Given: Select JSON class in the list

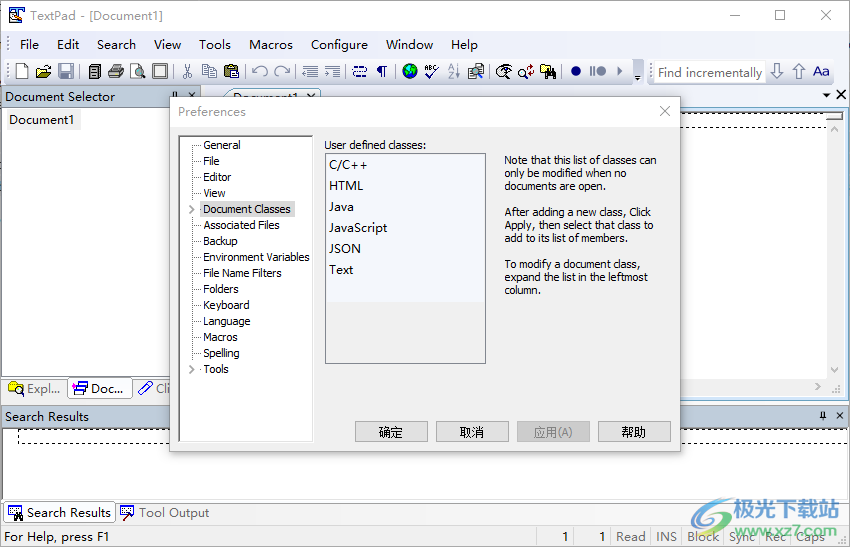Looking at the screenshot, I should pyautogui.click(x=405, y=249).
